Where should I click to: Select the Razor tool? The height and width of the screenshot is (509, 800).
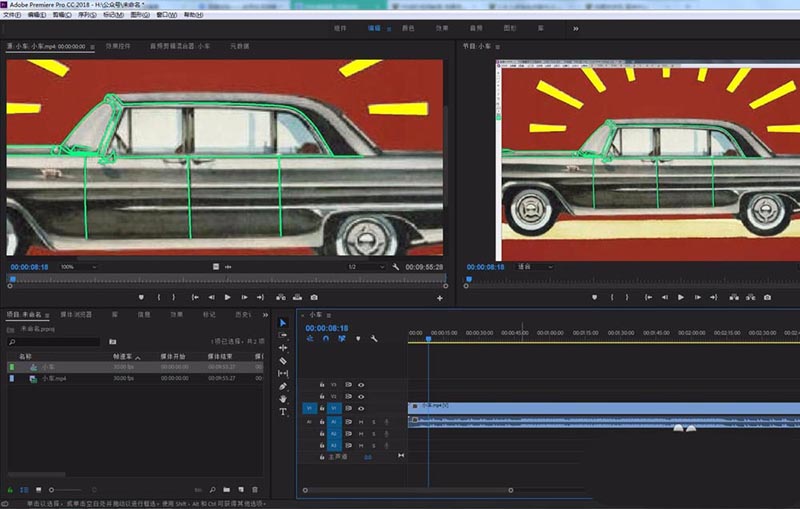click(283, 360)
